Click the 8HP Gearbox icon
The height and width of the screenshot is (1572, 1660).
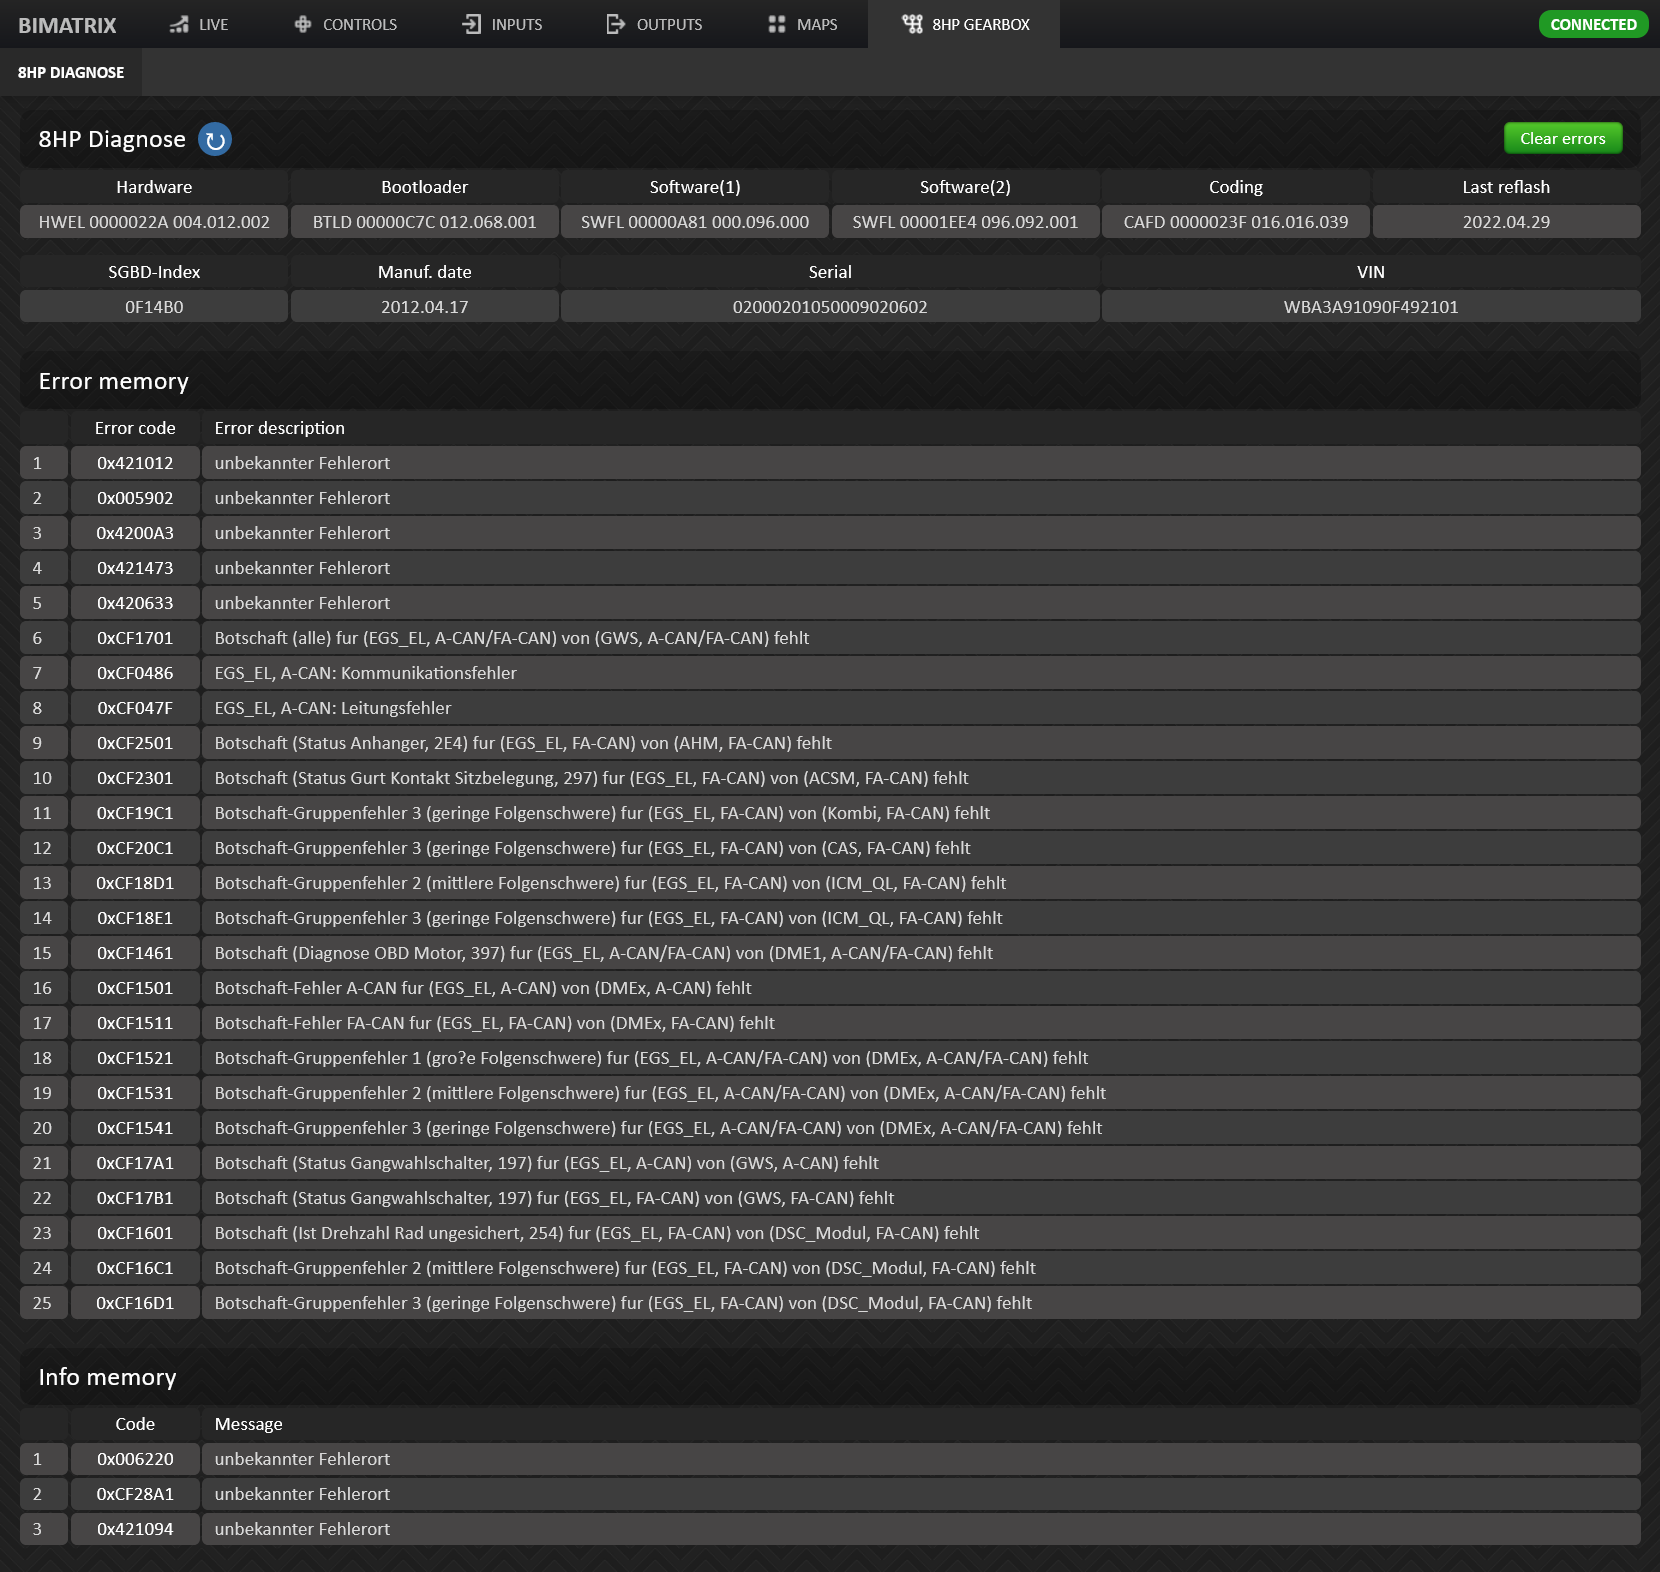912,25
